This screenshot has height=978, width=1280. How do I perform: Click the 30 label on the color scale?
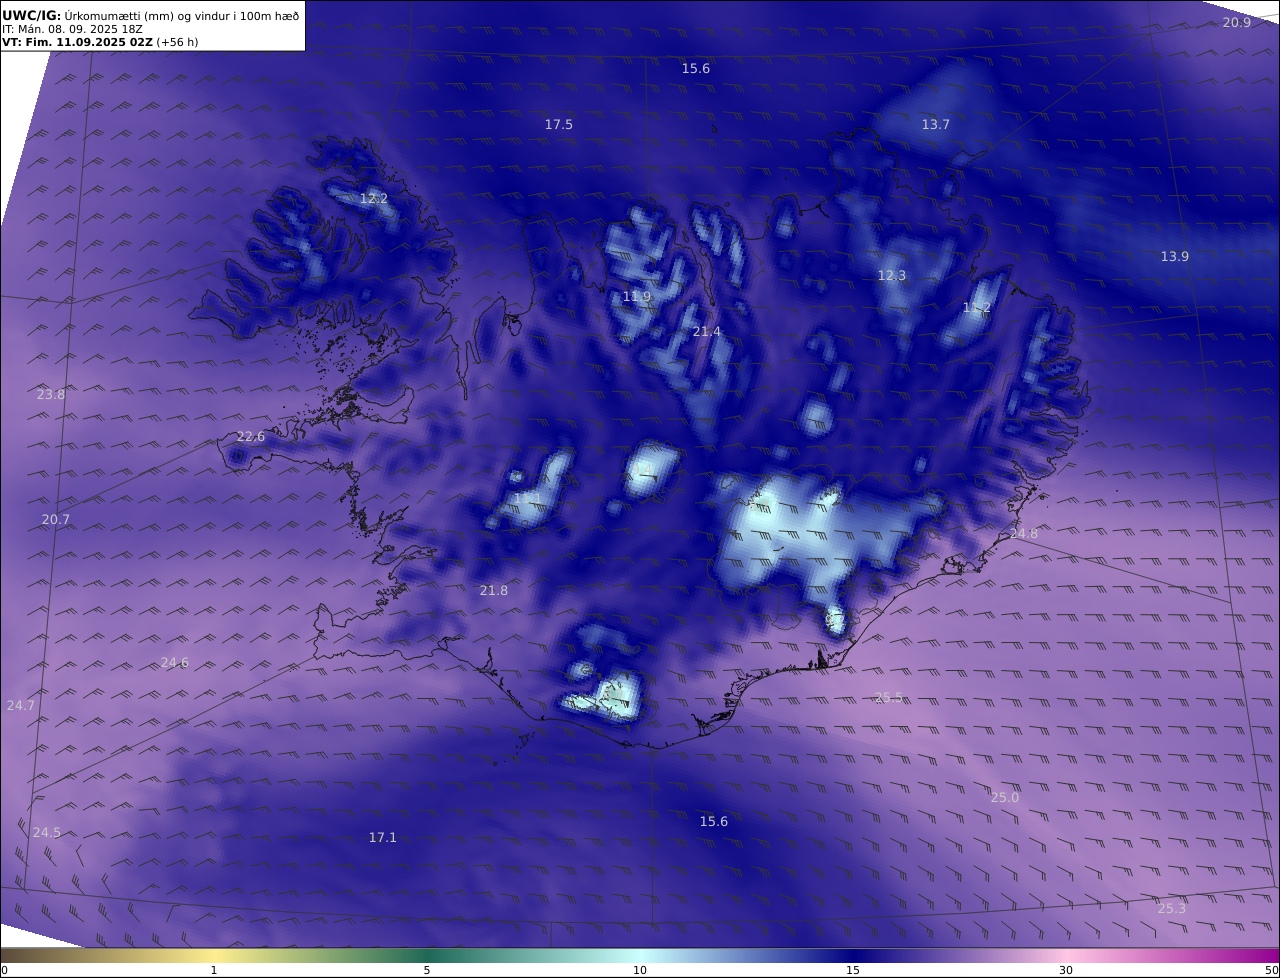tap(1066, 970)
